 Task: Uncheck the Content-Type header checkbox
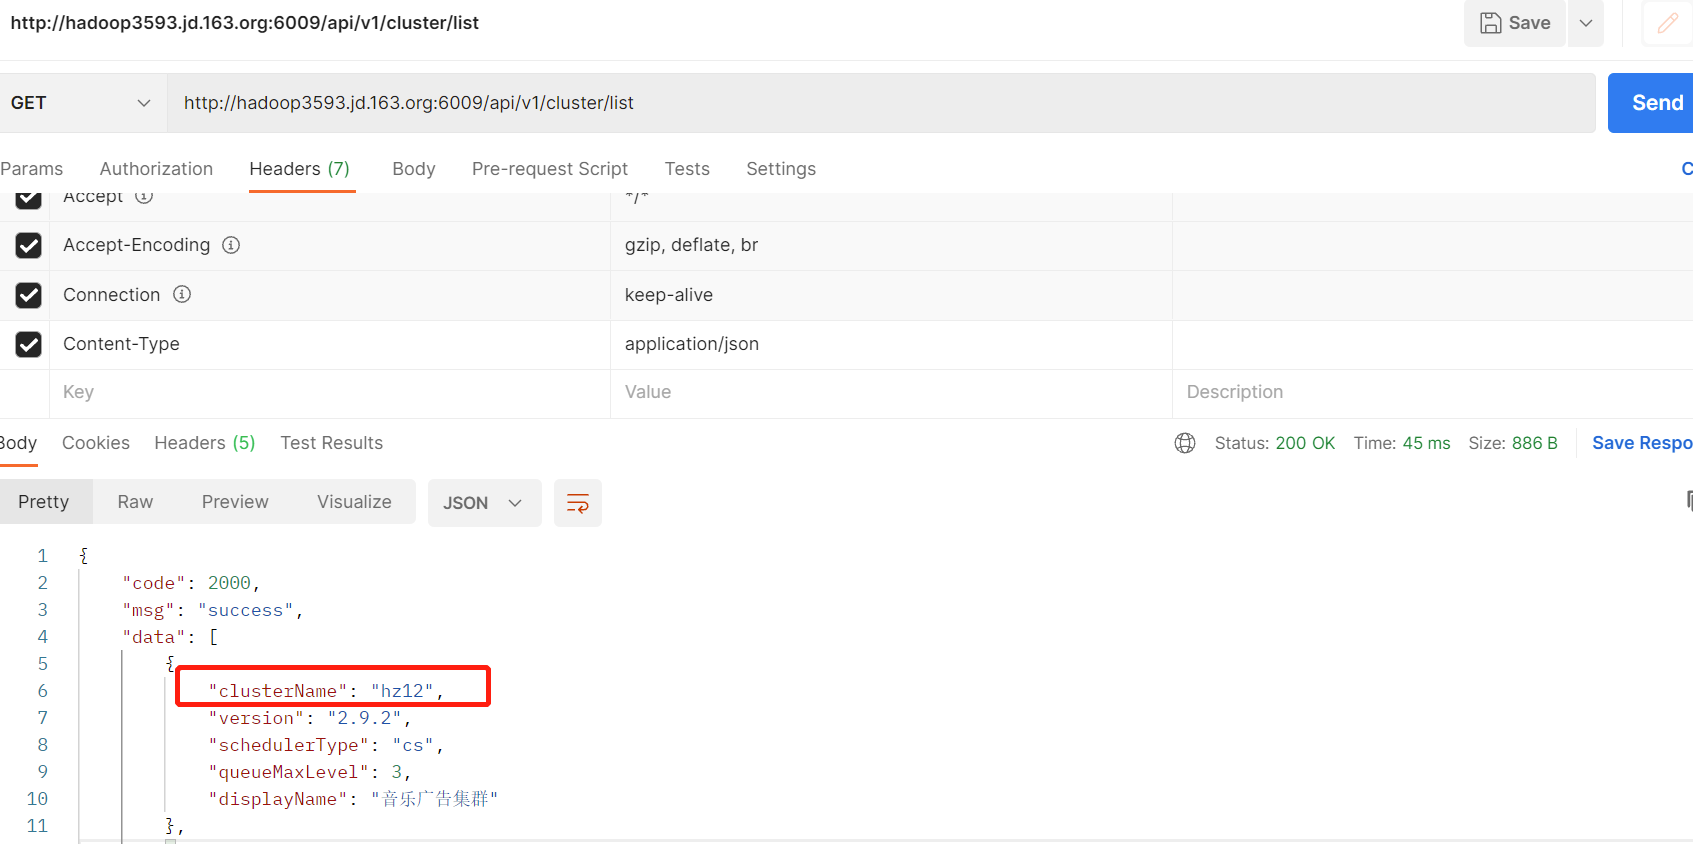point(29,344)
